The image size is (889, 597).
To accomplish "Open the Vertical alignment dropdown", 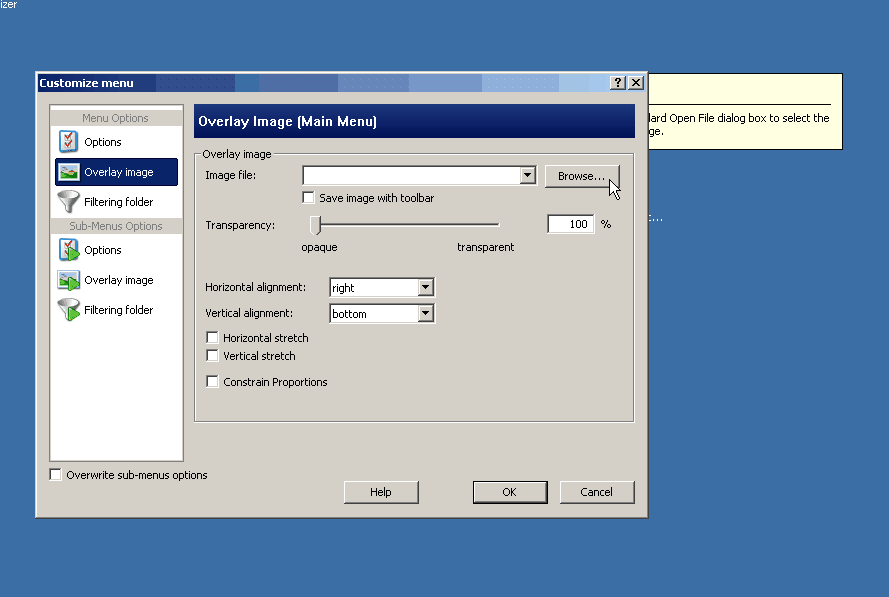I will coord(425,314).
